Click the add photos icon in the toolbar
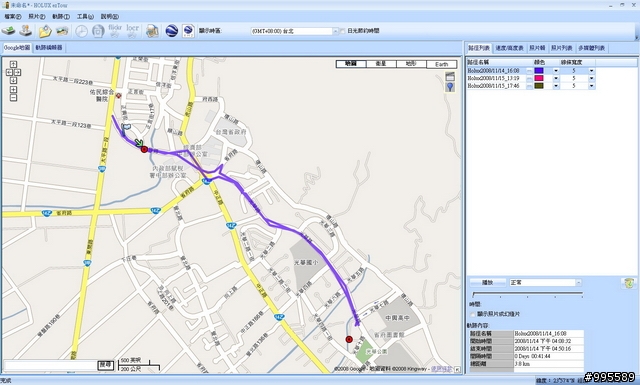The image size is (640, 385). (x=62, y=31)
